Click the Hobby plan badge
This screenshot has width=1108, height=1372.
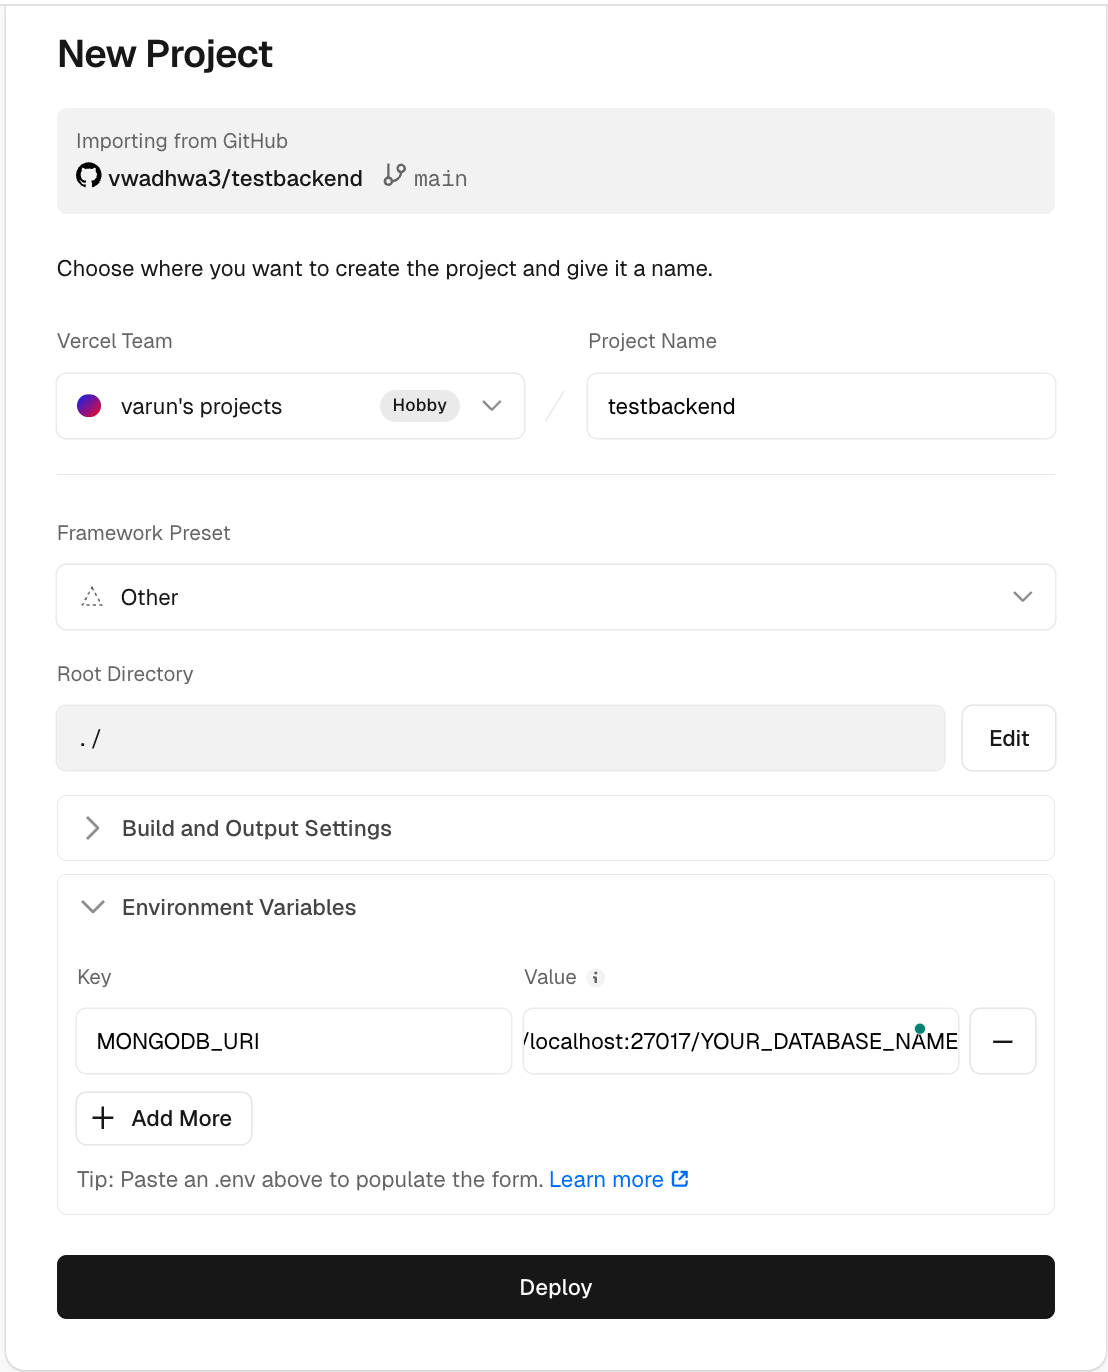(419, 406)
